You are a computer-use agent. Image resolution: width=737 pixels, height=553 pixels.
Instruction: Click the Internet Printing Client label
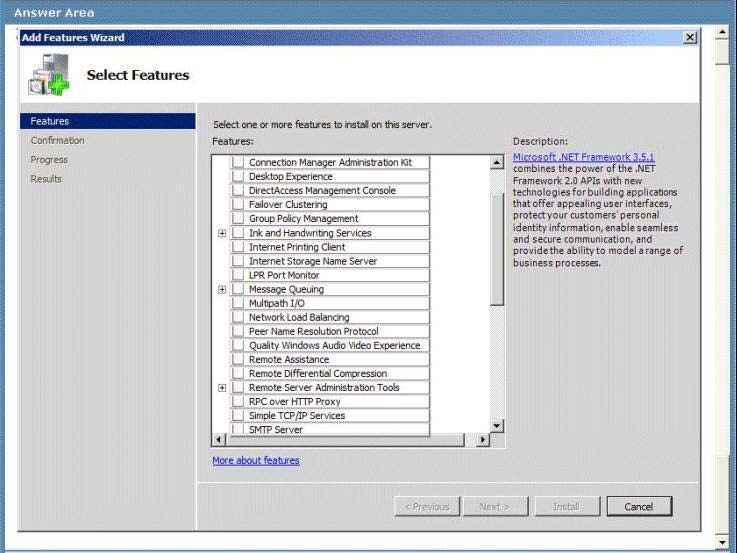[x=297, y=247]
